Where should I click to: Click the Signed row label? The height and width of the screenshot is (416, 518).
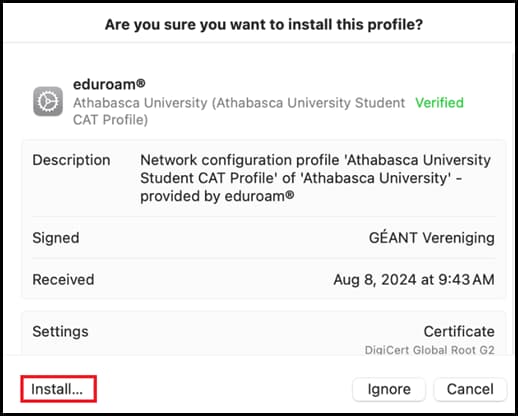coord(56,238)
